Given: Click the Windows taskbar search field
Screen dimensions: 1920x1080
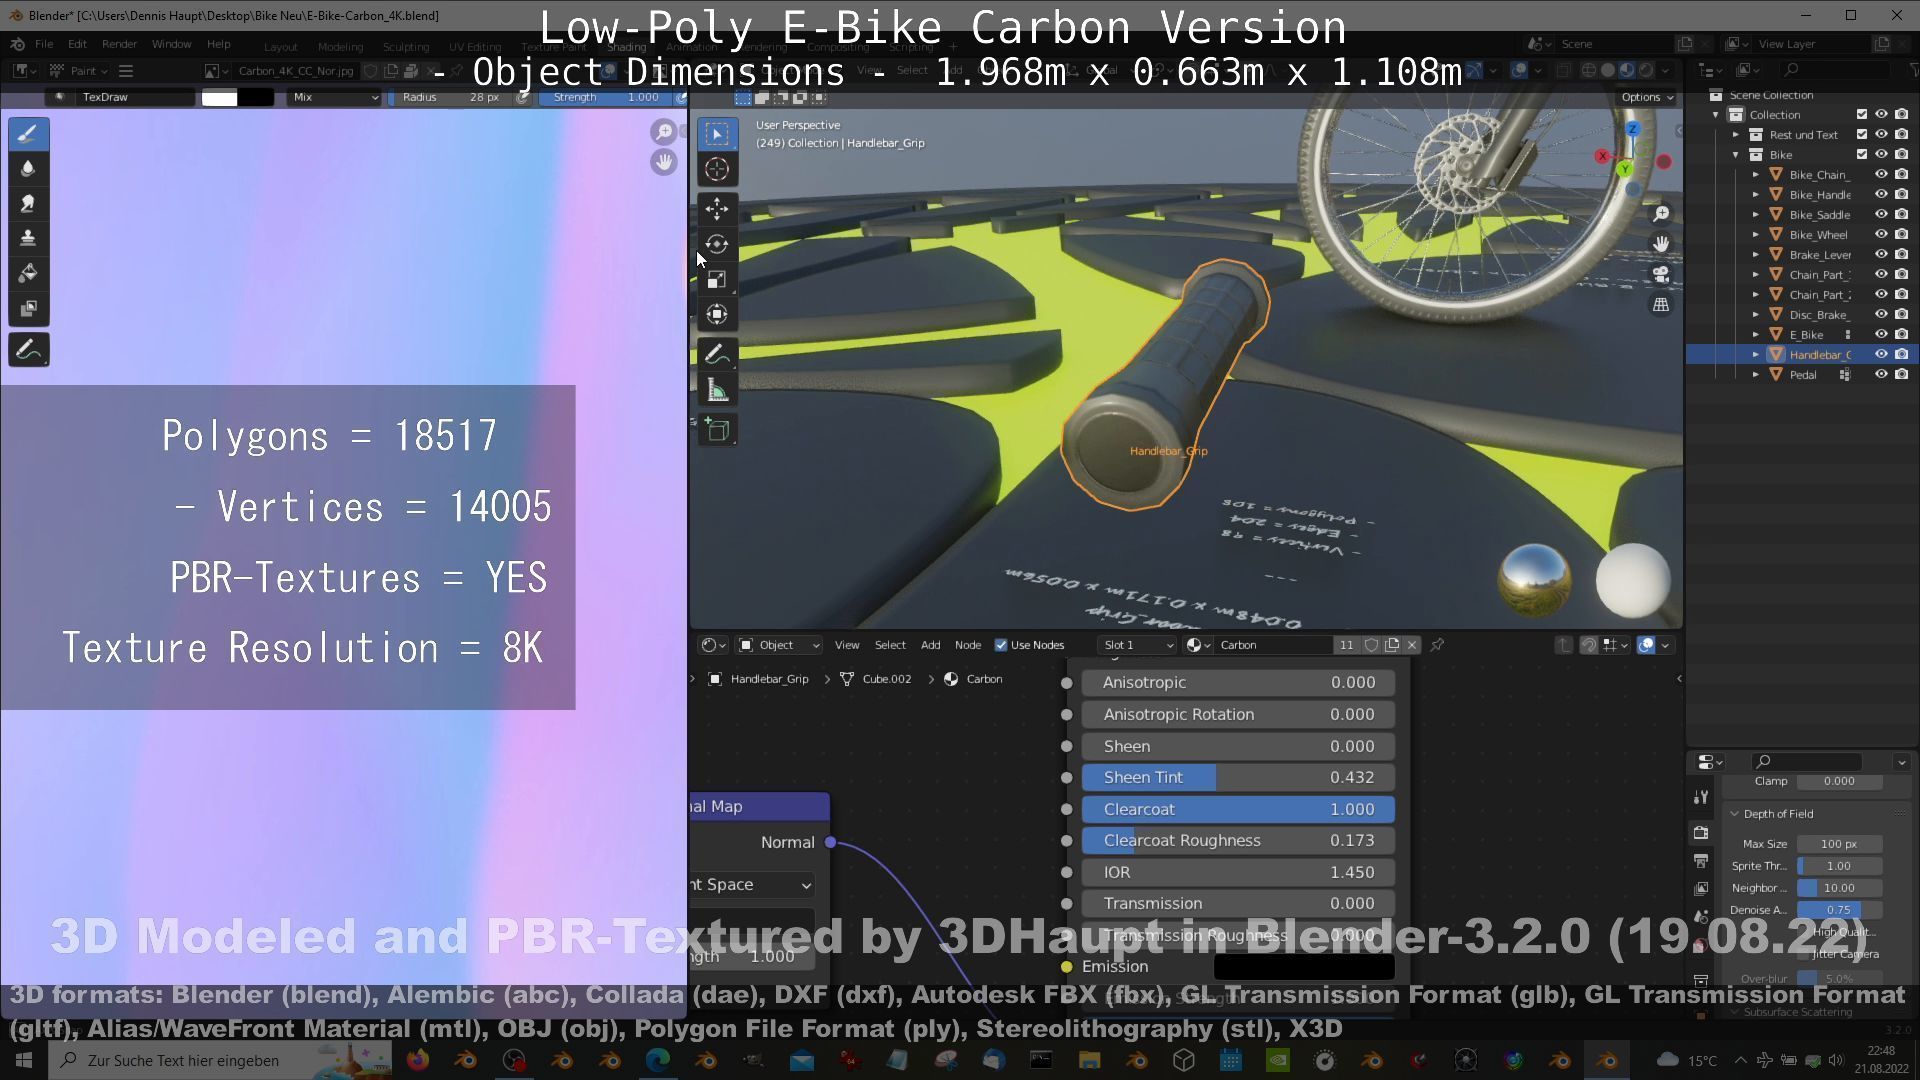Looking at the screenshot, I should click(x=220, y=1060).
